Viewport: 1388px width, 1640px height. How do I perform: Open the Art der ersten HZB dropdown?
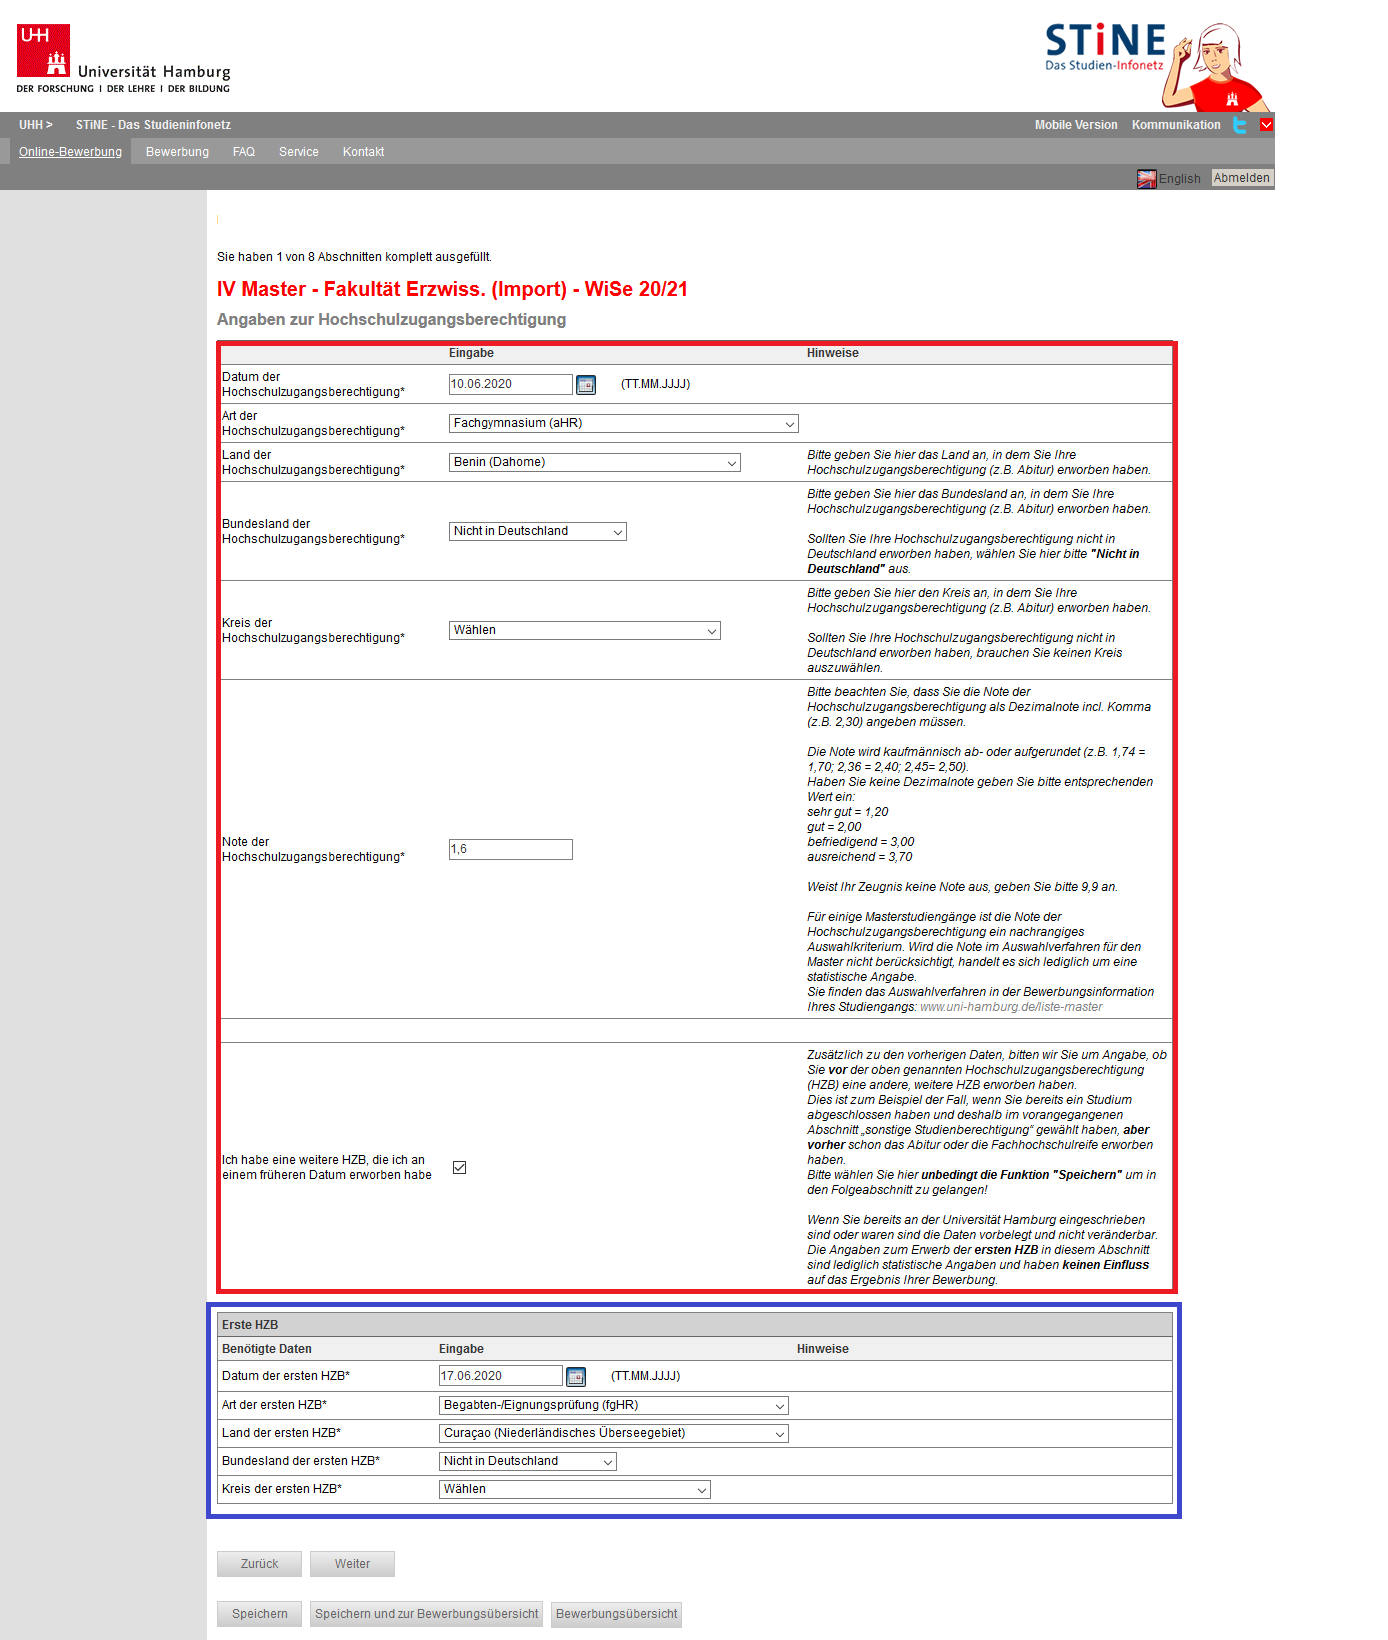pos(613,1406)
